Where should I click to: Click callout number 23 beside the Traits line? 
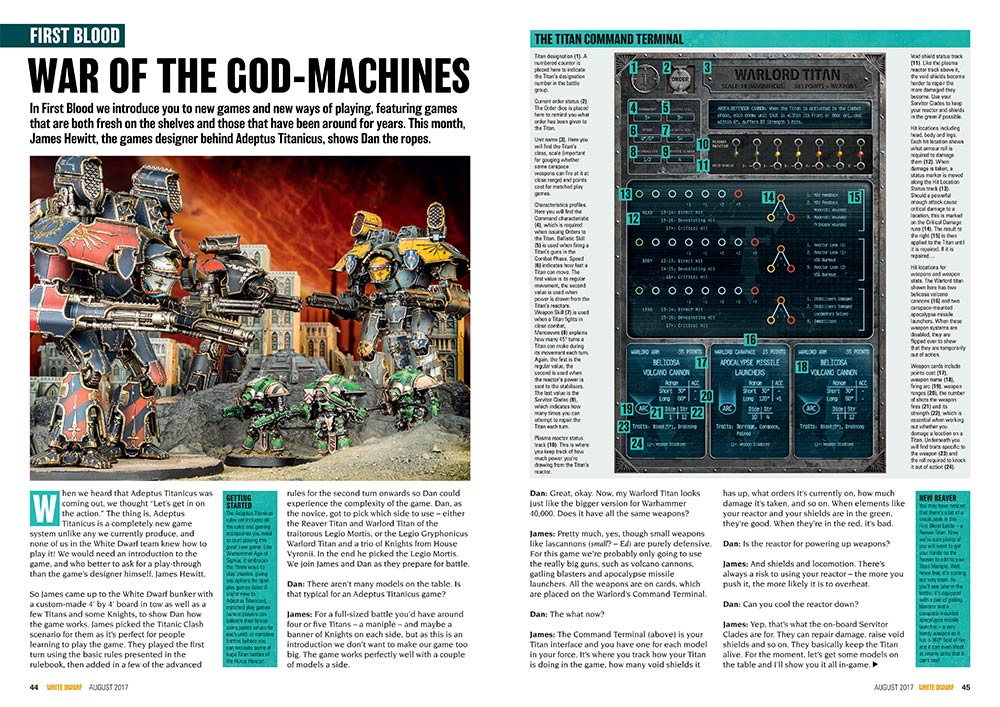[624, 426]
